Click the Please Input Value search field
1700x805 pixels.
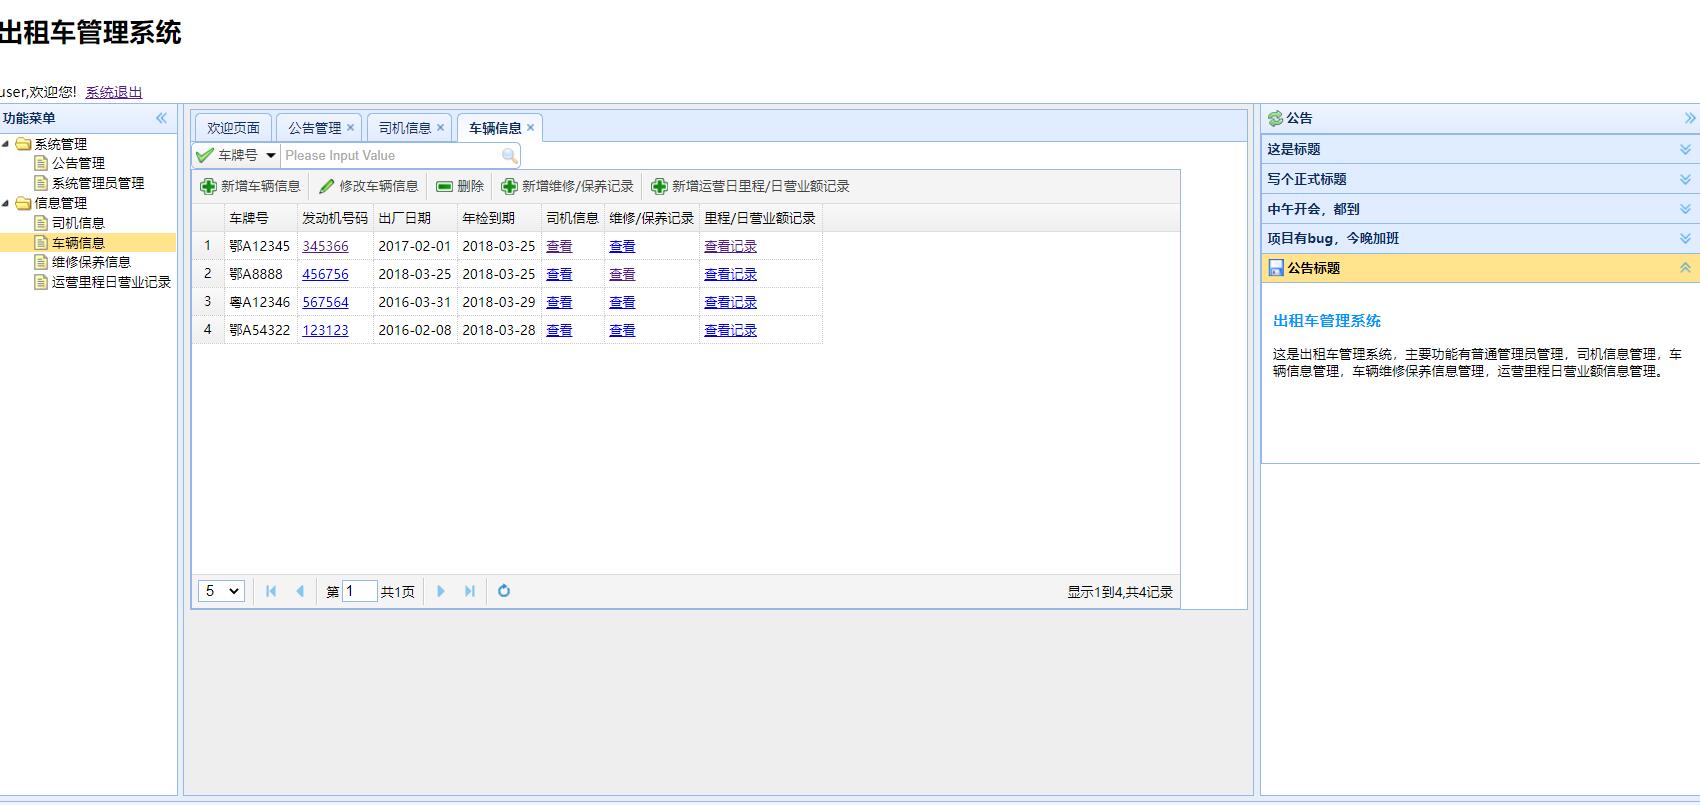click(390, 156)
